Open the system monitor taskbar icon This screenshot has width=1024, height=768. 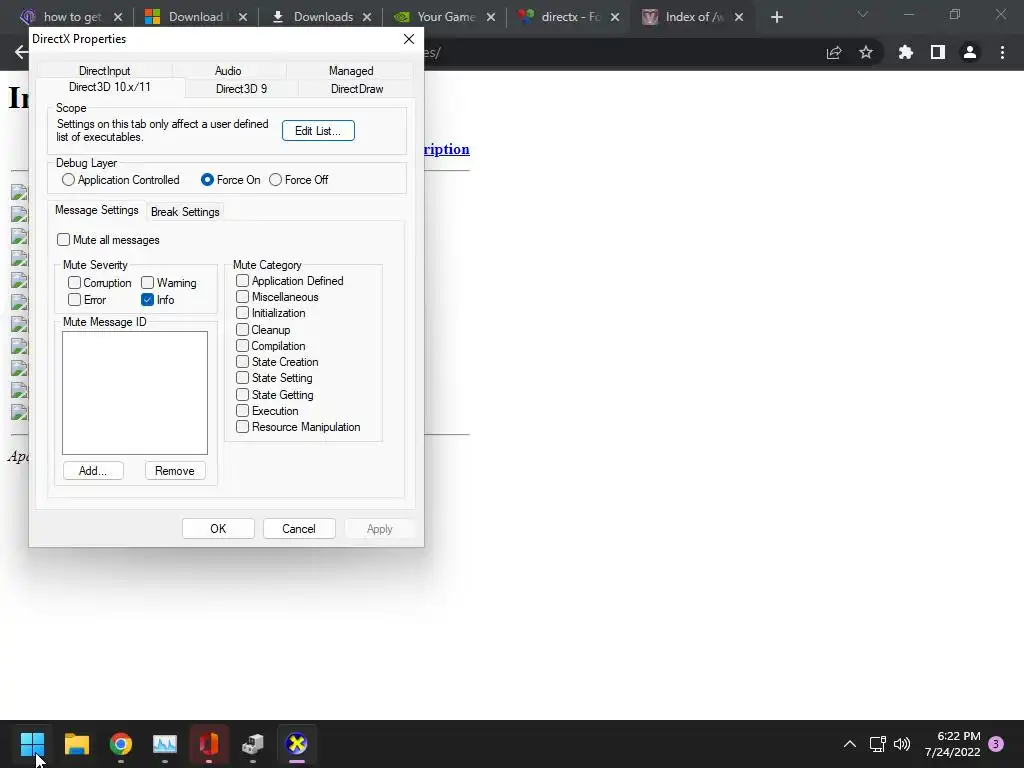coord(165,743)
